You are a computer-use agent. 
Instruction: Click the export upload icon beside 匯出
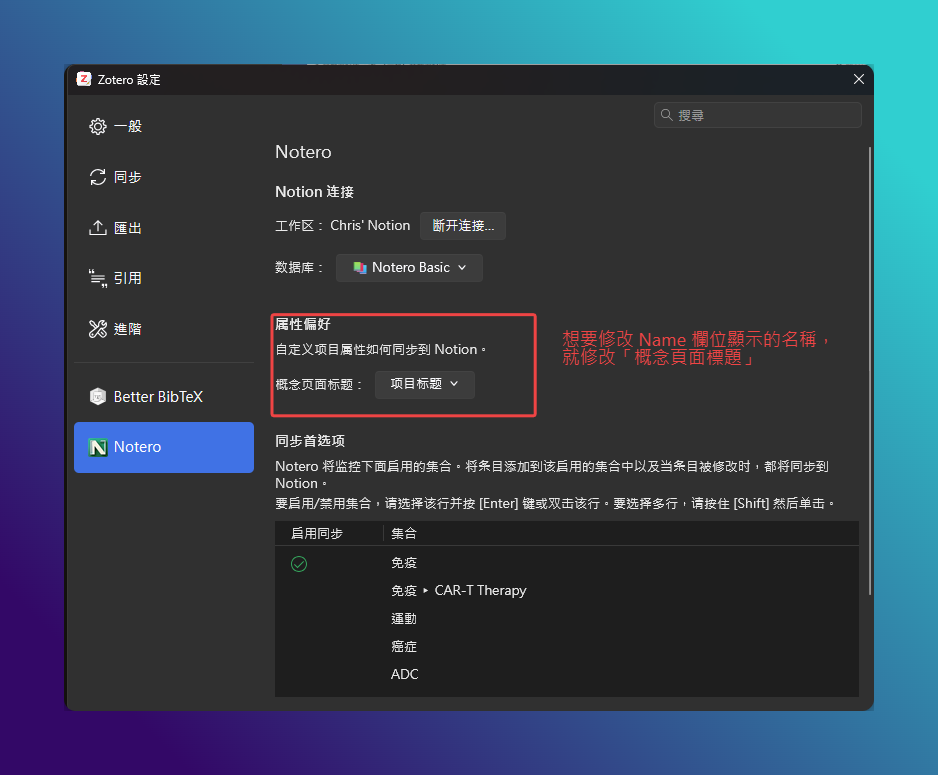[98, 228]
